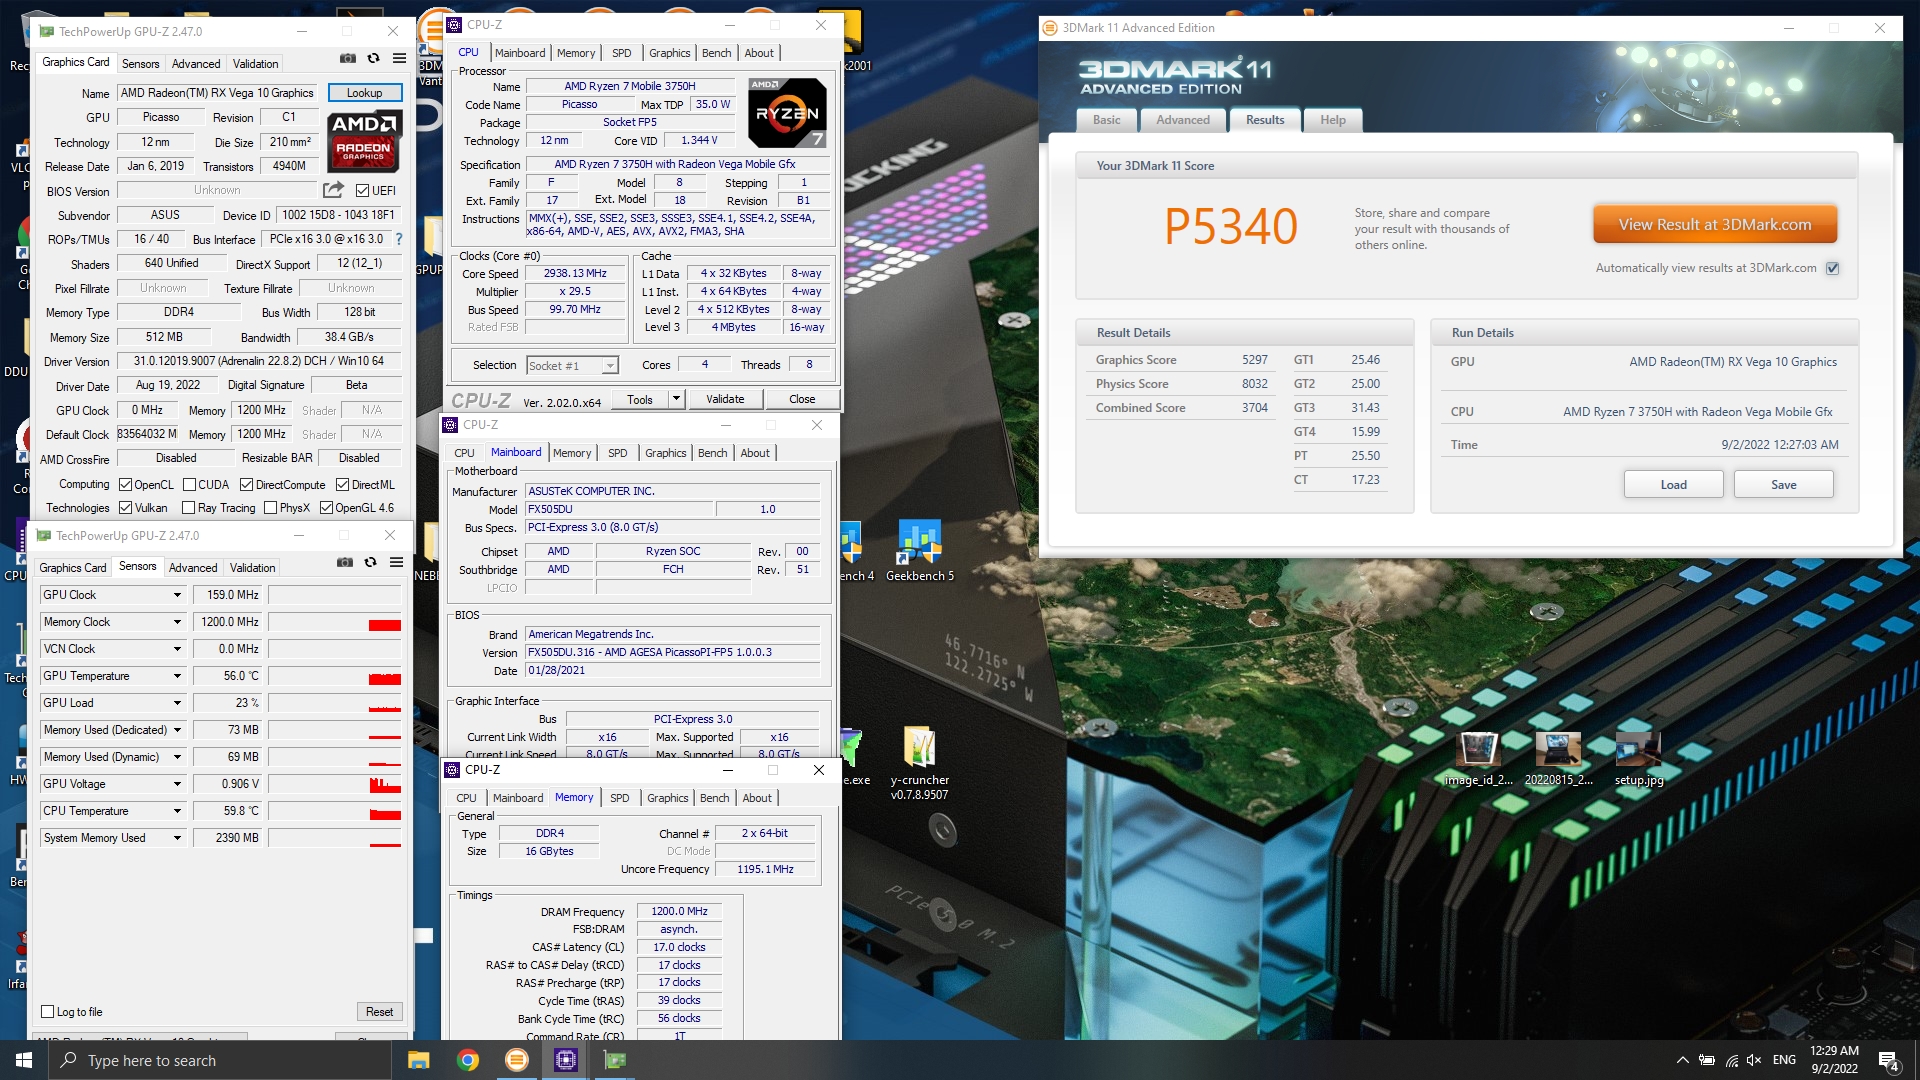
Task: Open the hamburger menu in top GPU-Z window
Action: [399, 59]
